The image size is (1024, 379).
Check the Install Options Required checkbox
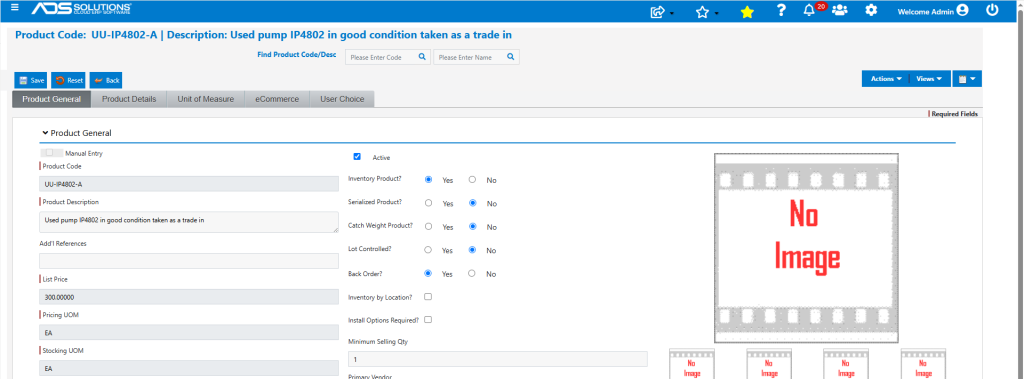tap(428, 320)
